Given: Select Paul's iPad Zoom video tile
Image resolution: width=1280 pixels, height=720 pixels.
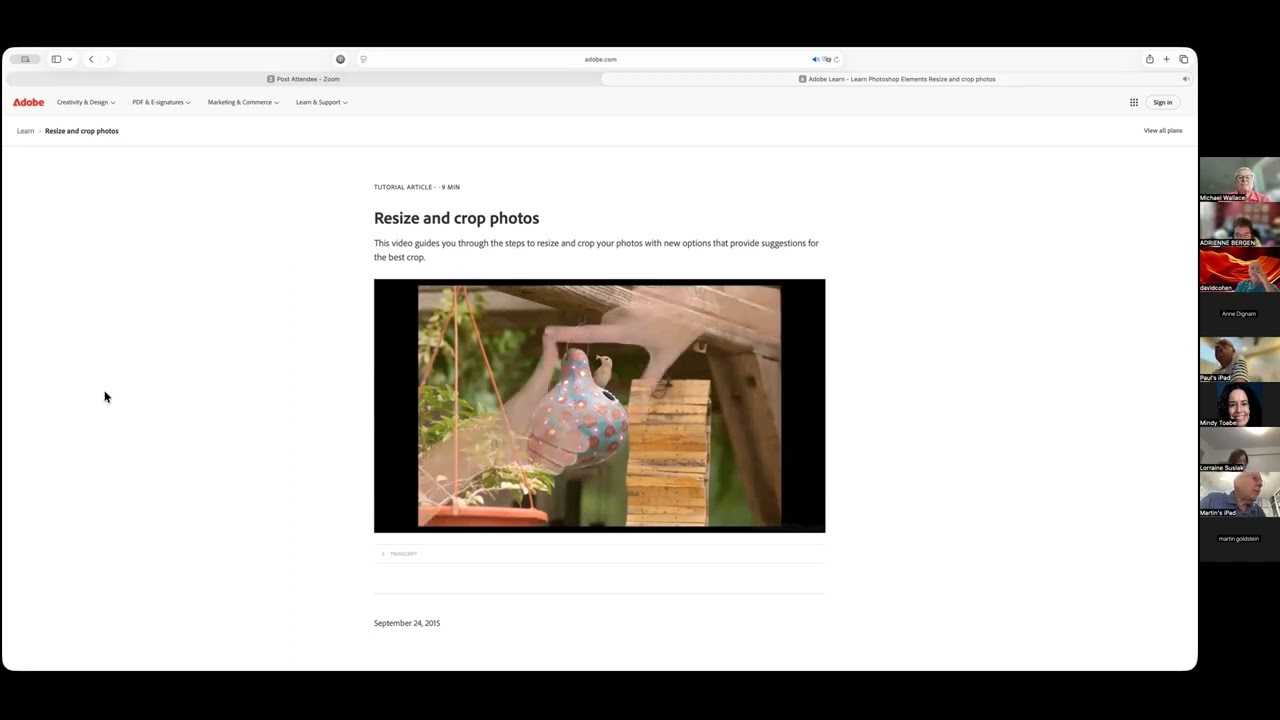Looking at the screenshot, I should tap(1239, 360).
